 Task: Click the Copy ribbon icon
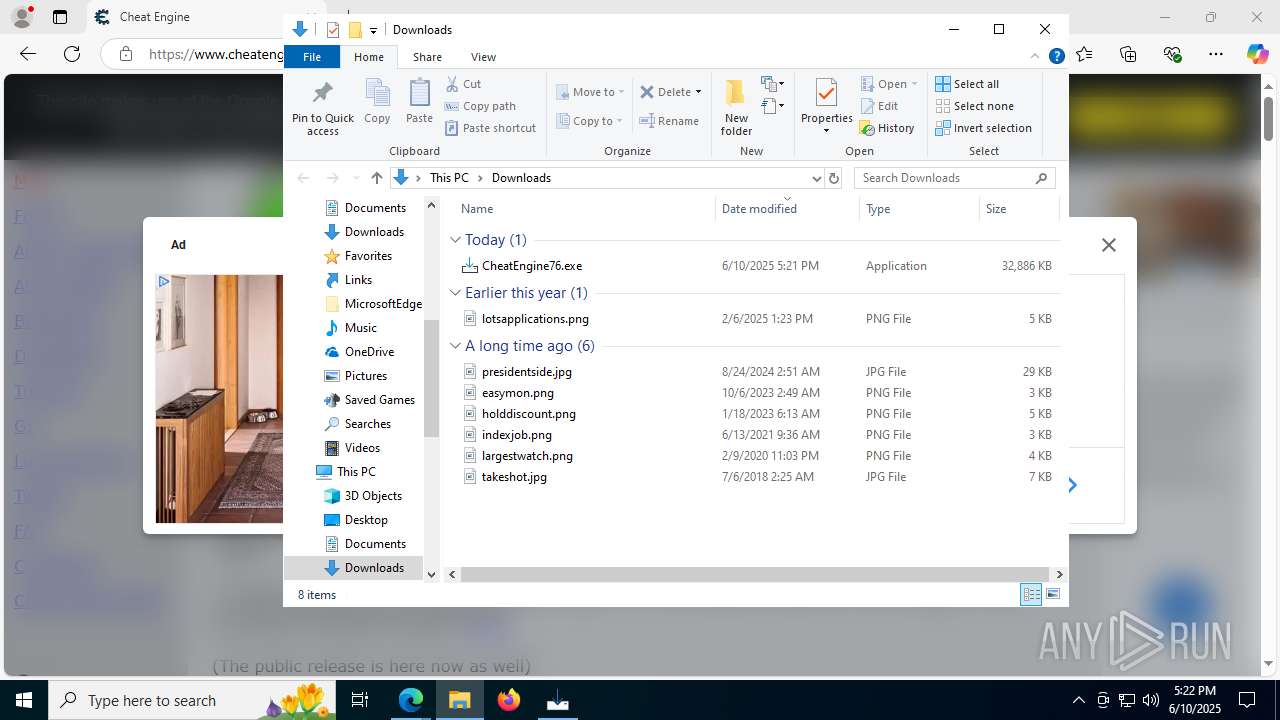click(x=377, y=101)
